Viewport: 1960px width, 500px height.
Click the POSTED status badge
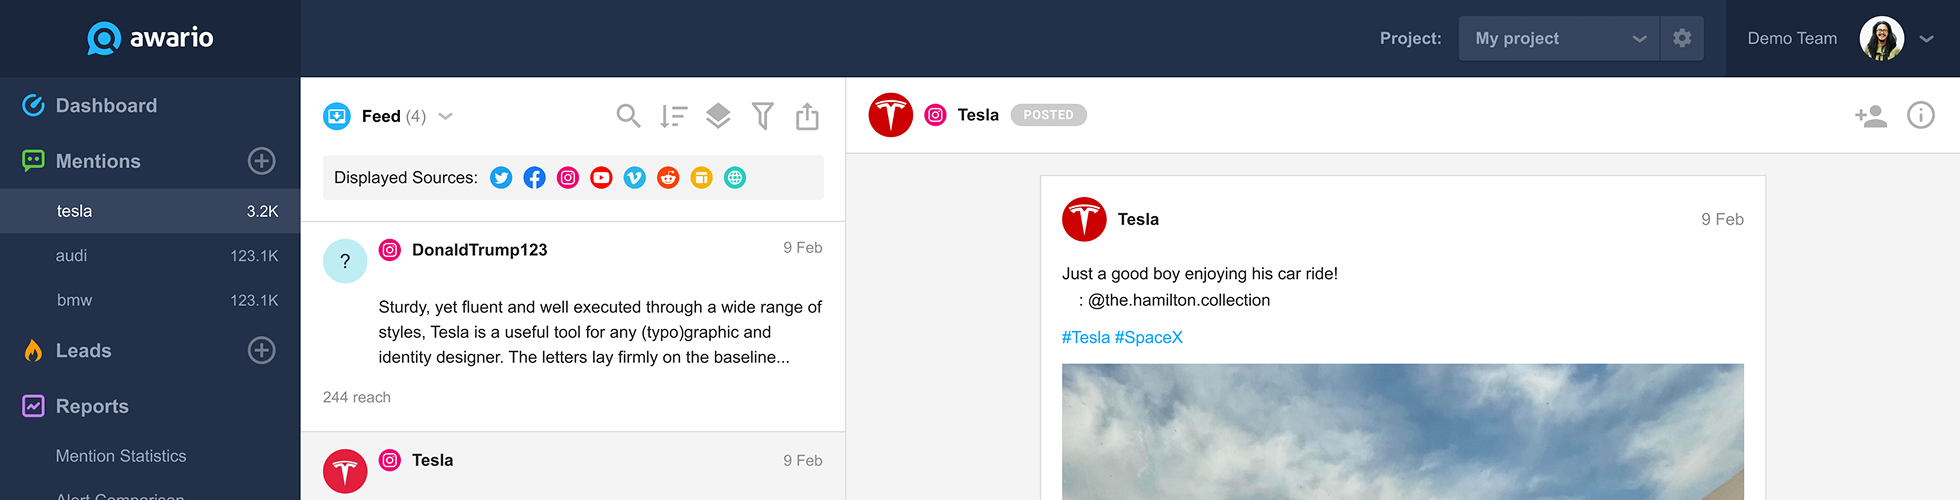tap(1048, 115)
